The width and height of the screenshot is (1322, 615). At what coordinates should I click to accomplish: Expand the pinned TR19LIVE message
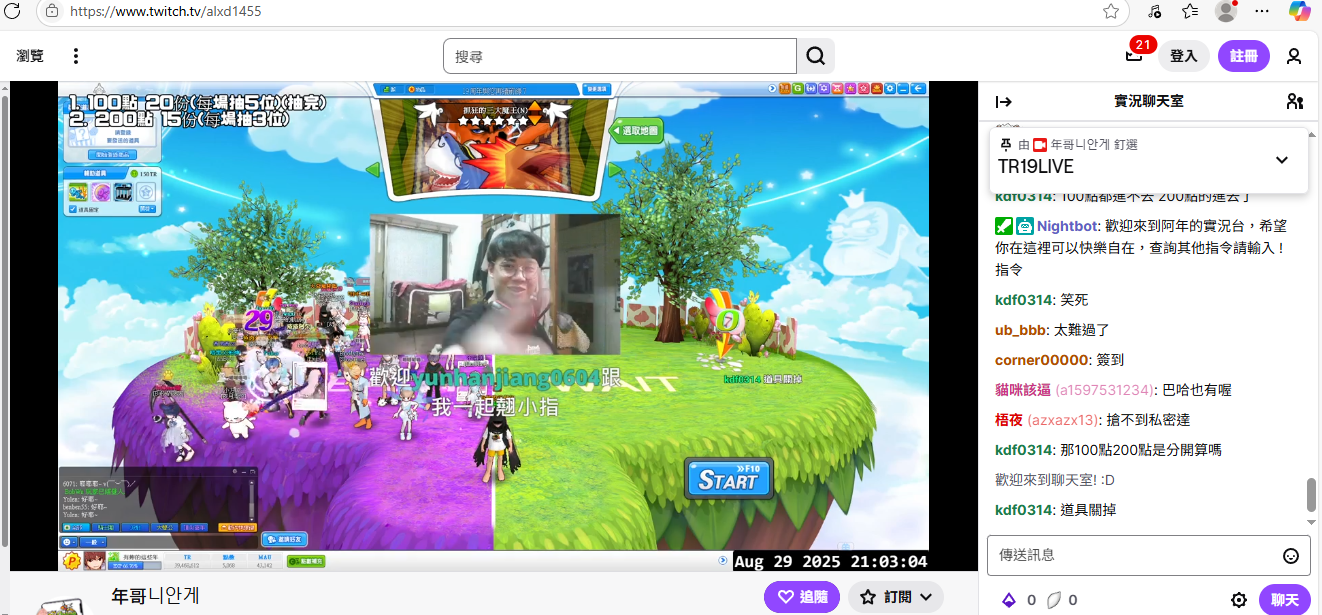(x=1281, y=160)
